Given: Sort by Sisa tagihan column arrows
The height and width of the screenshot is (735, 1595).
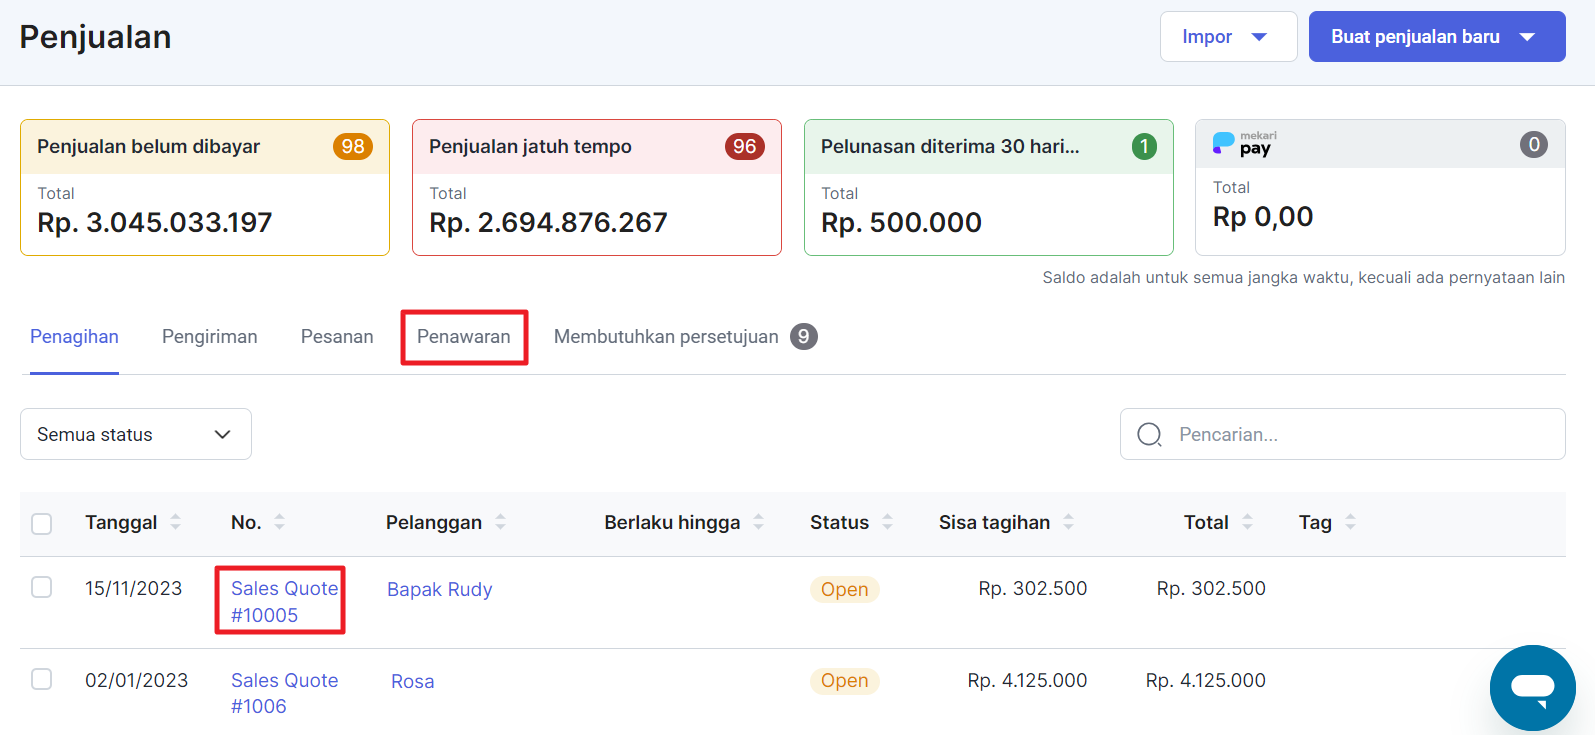Looking at the screenshot, I should click(x=1068, y=522).
